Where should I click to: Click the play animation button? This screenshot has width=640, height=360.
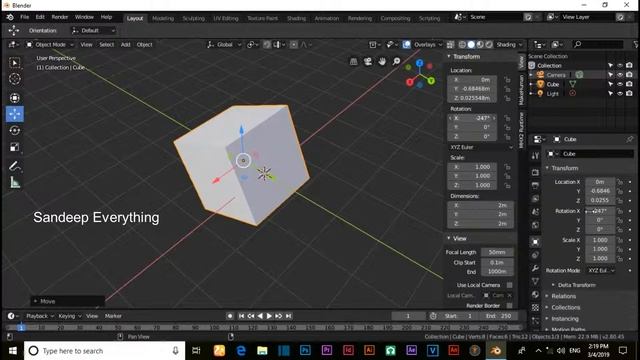pyautogui.click(x=269, y=316)
